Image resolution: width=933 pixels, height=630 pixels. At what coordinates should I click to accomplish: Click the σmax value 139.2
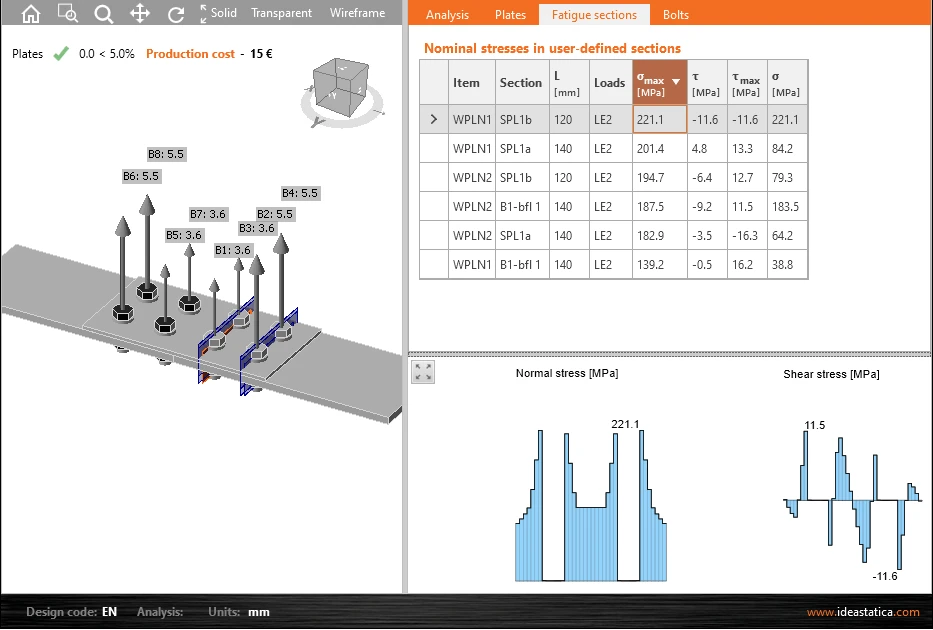659,265
